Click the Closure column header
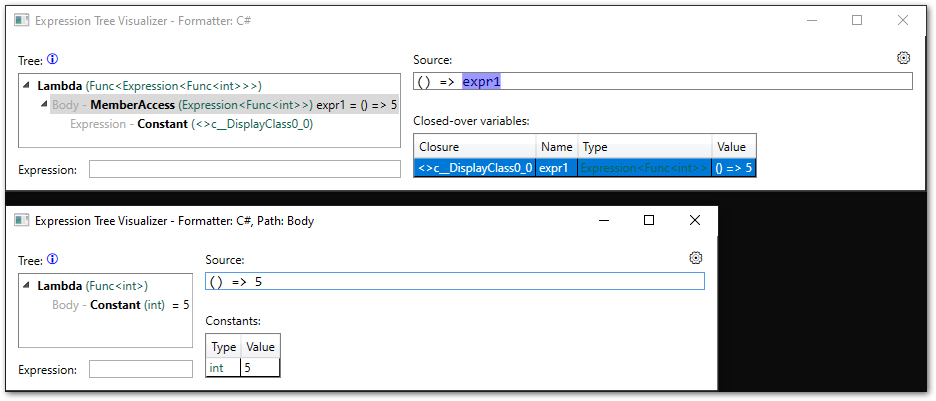 (x=474, y=147)
